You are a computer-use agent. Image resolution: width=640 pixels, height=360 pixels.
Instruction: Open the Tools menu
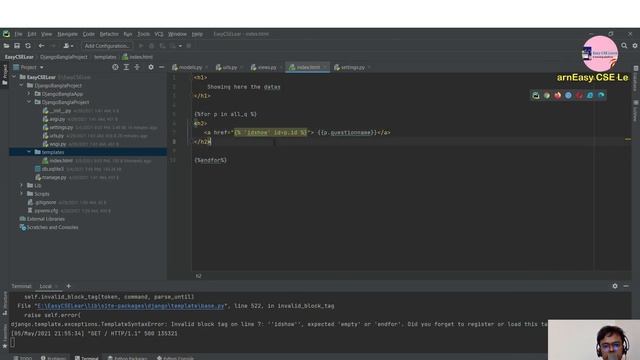click(143, 34)
